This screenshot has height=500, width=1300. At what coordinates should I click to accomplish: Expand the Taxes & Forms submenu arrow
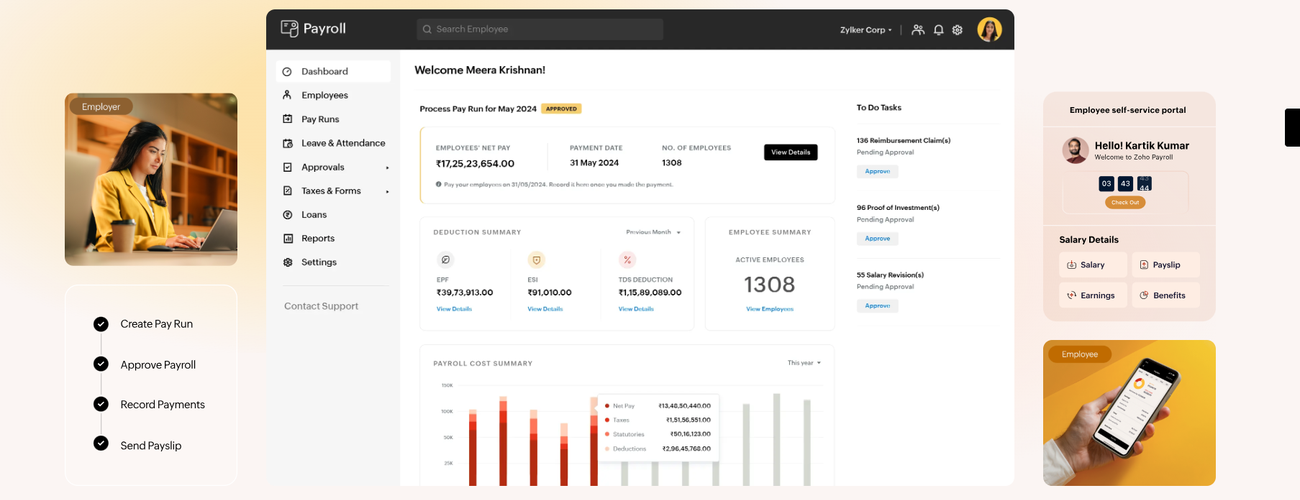pyautogui.click(x=387, y=191)
